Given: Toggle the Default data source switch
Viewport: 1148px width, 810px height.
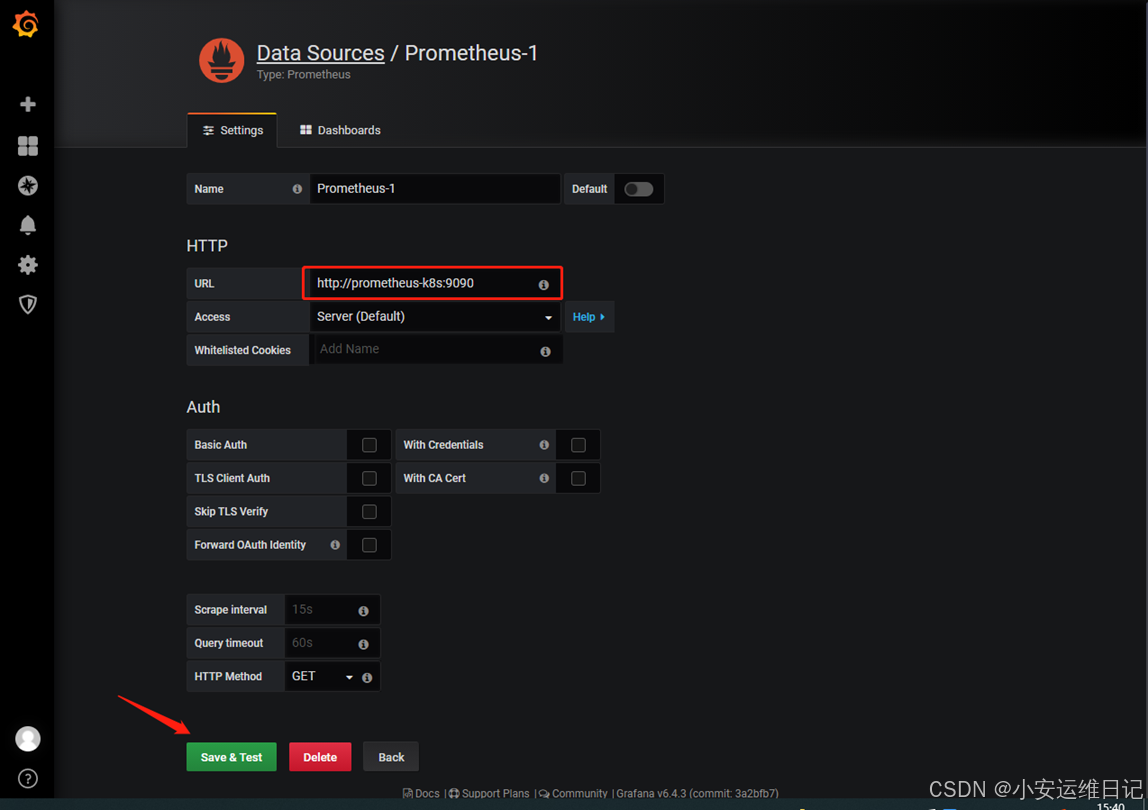Looking at the screenshot, I should coord(638,189).
